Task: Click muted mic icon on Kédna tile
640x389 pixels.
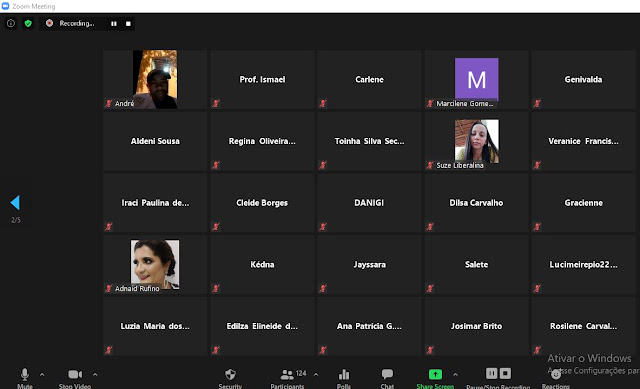Action: point(216,289)
